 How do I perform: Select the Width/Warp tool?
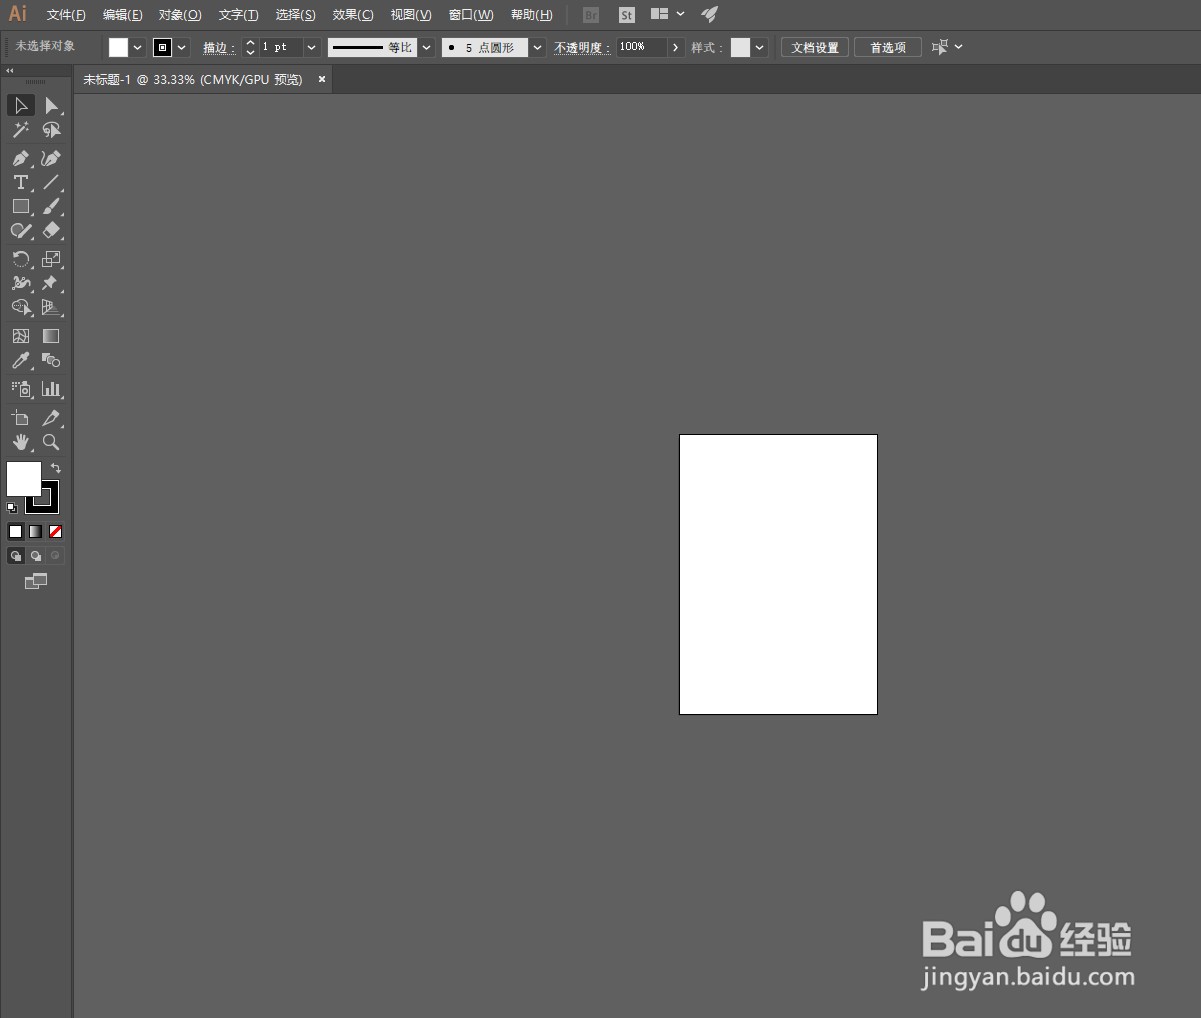pyautogui.click(x=21, y=283)
